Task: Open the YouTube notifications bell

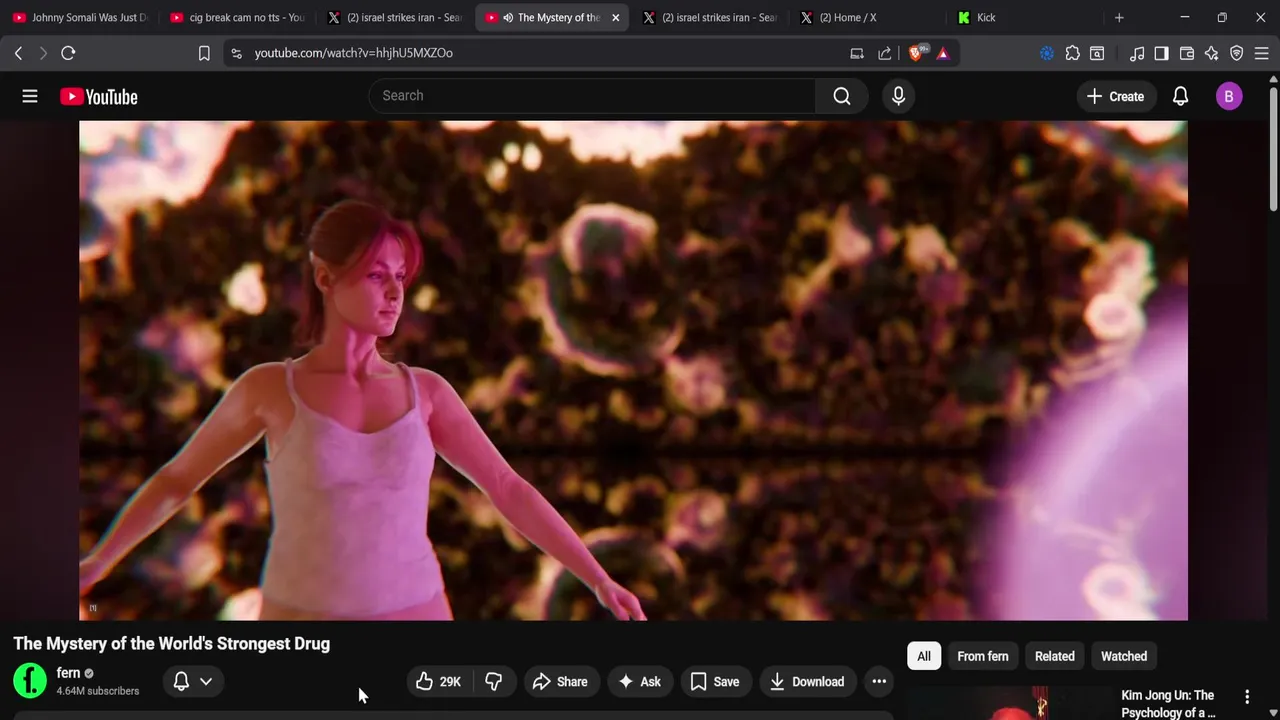Action: tap(1180, 96)
